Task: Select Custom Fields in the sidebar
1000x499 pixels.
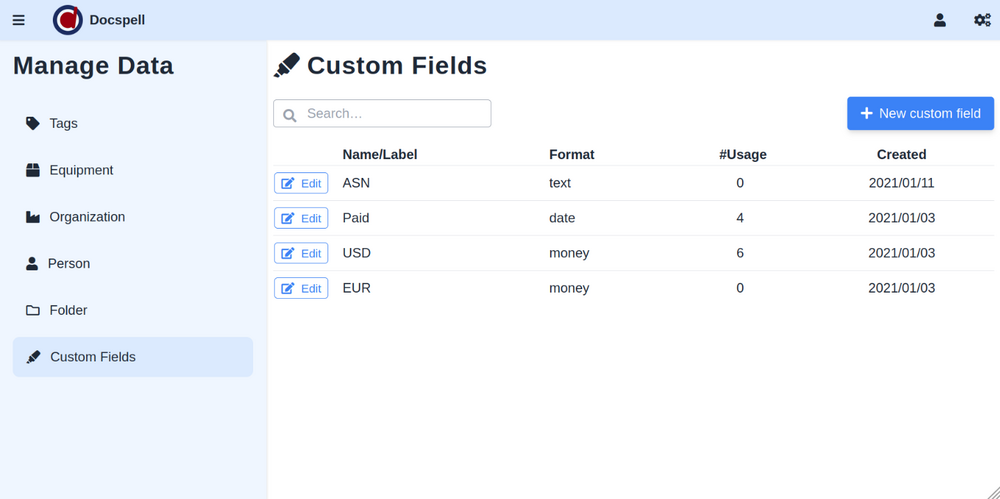Action: tap(132, 357)
